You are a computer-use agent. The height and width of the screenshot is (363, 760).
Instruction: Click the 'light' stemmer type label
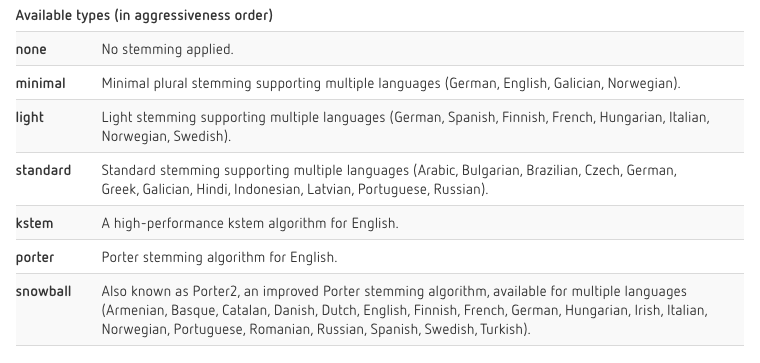30,118
